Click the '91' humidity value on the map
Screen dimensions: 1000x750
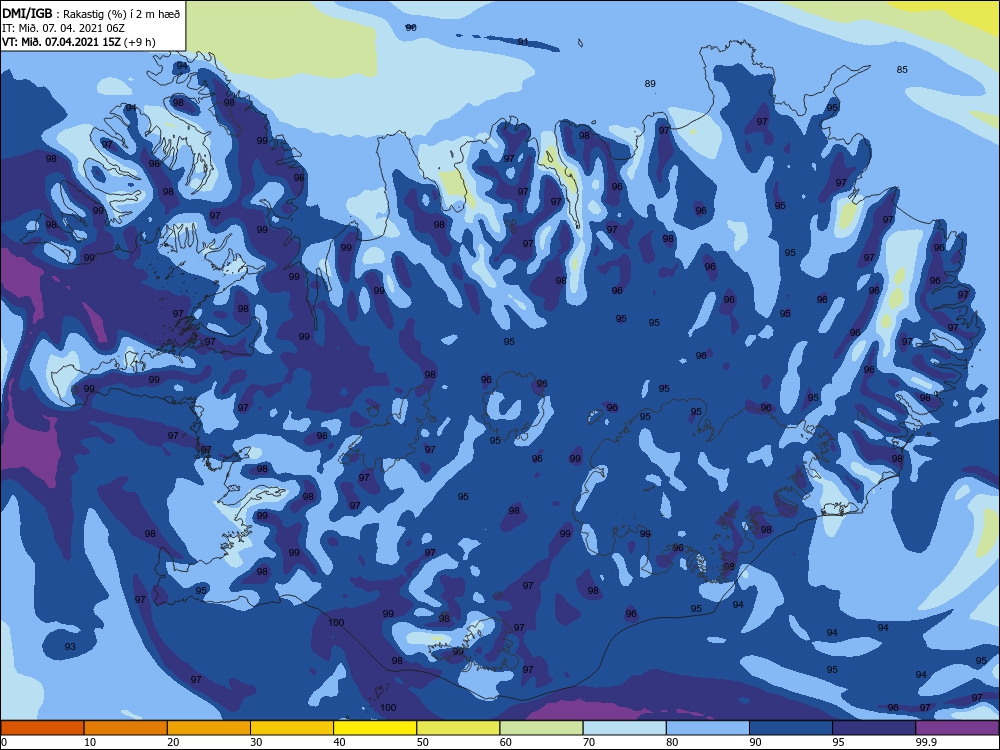tap(523, 41)
